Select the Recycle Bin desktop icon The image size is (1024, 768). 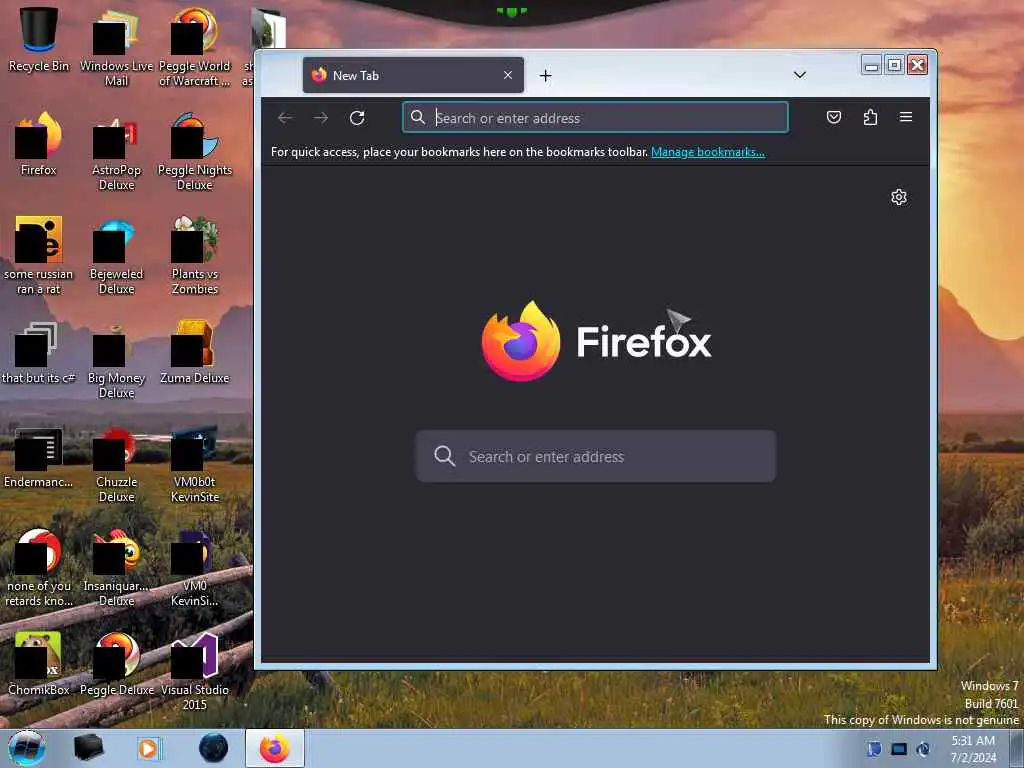click(39, 39)
